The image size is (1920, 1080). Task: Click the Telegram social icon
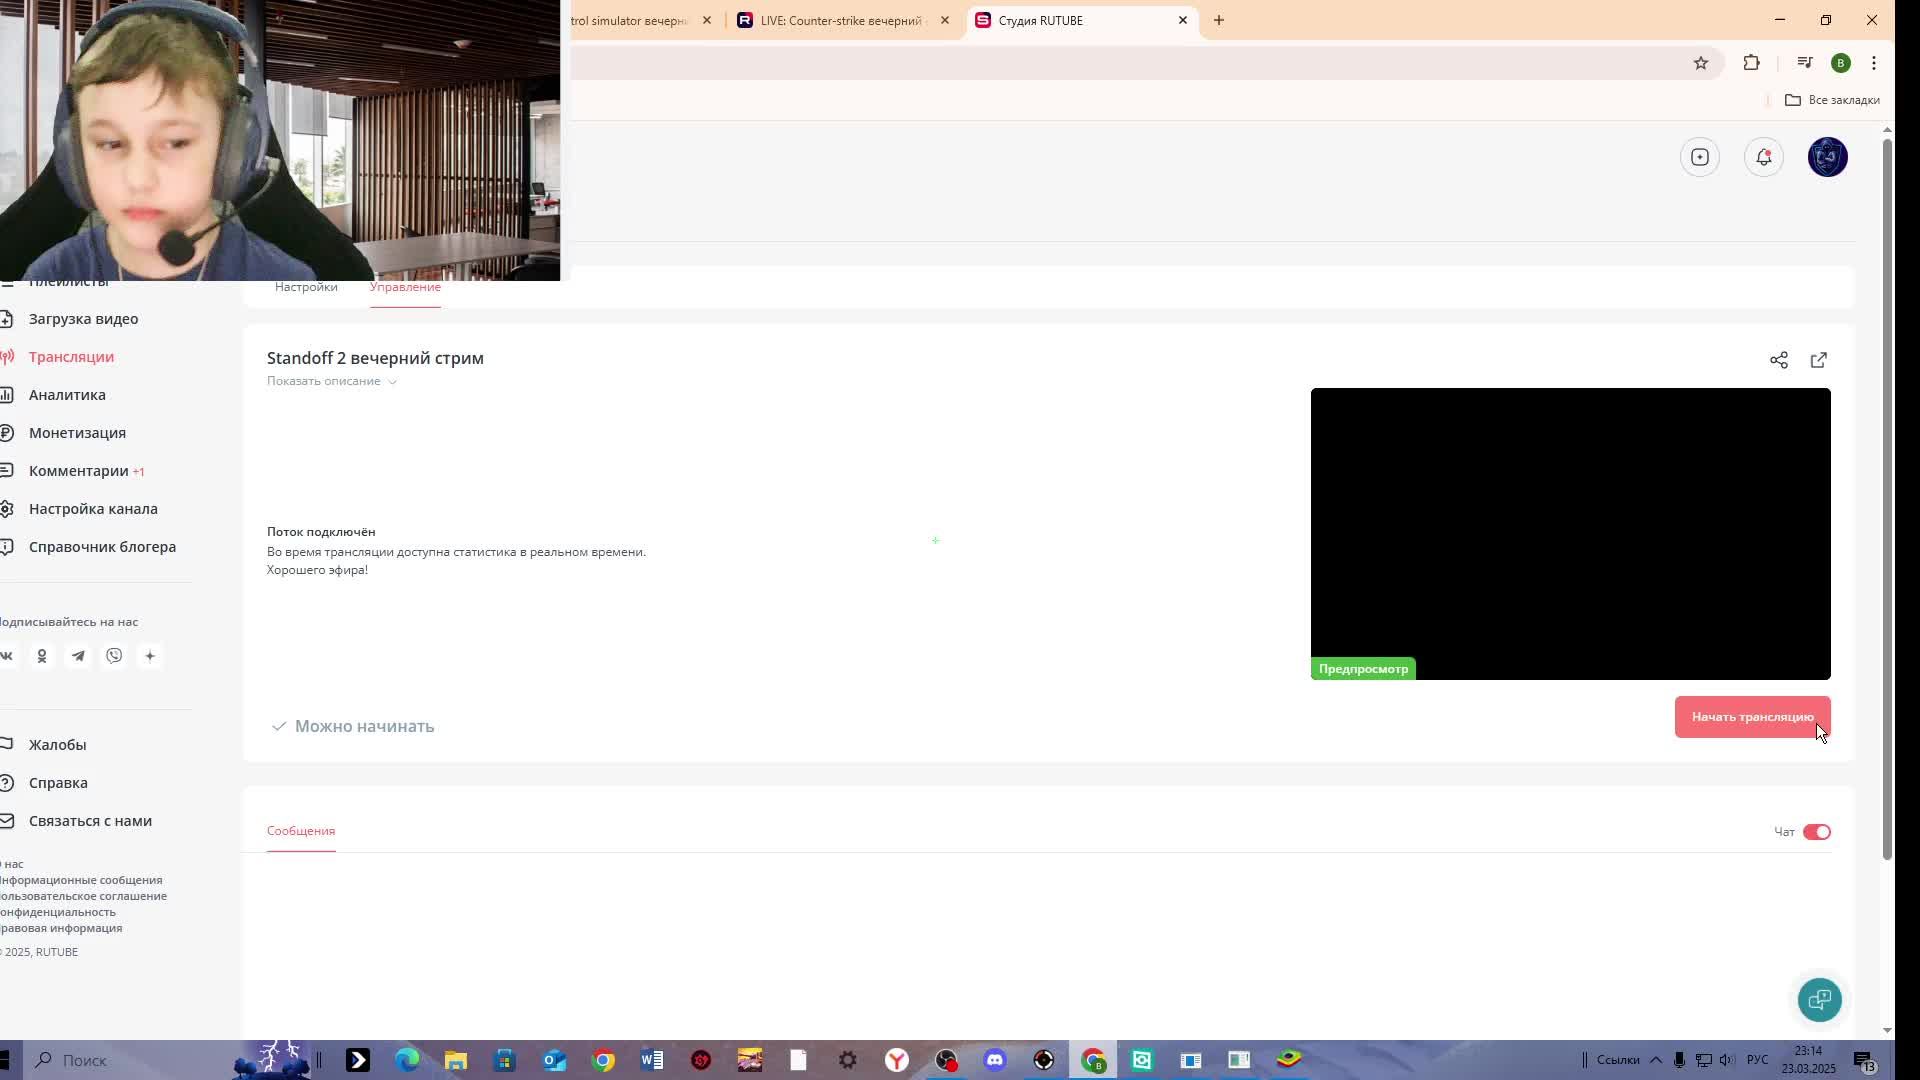point(78,656)
